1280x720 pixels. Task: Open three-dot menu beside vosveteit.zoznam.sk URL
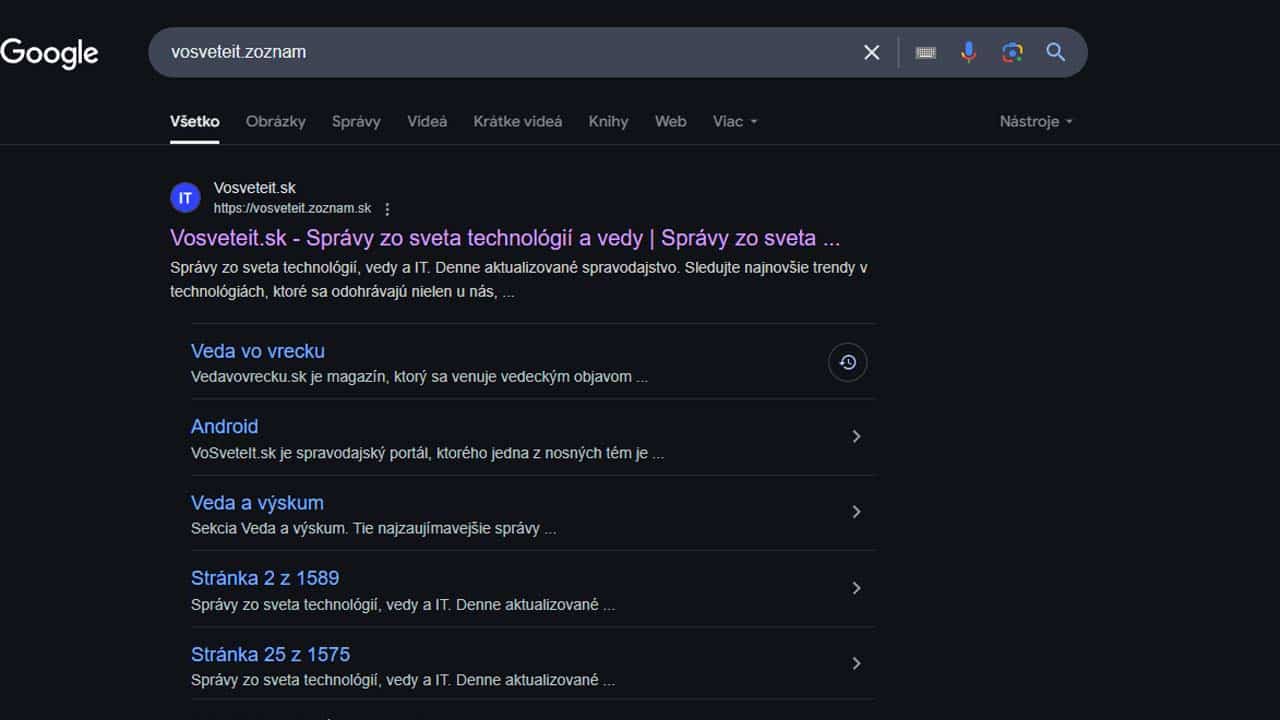click(x=388, y=209)
